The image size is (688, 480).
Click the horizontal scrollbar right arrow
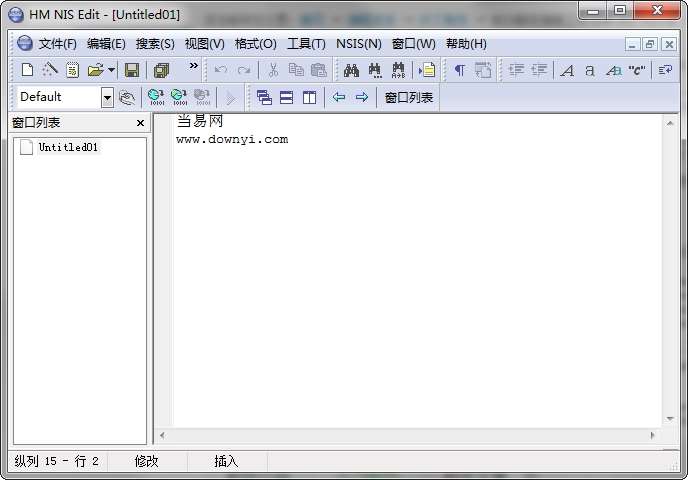tap(652, 435)
